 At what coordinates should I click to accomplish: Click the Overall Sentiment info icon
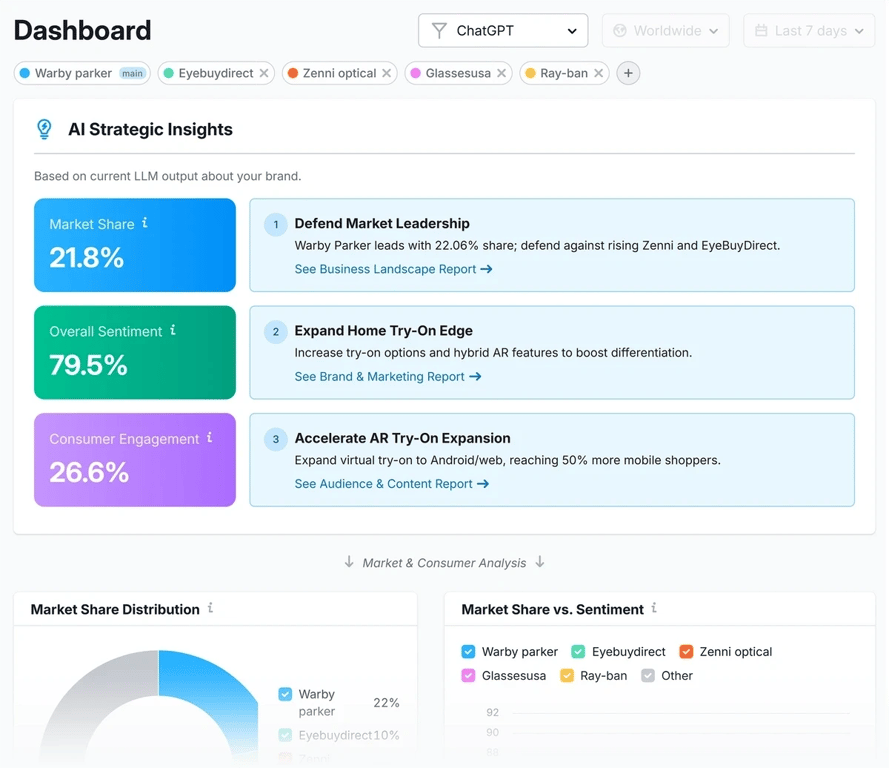point(173,330)
